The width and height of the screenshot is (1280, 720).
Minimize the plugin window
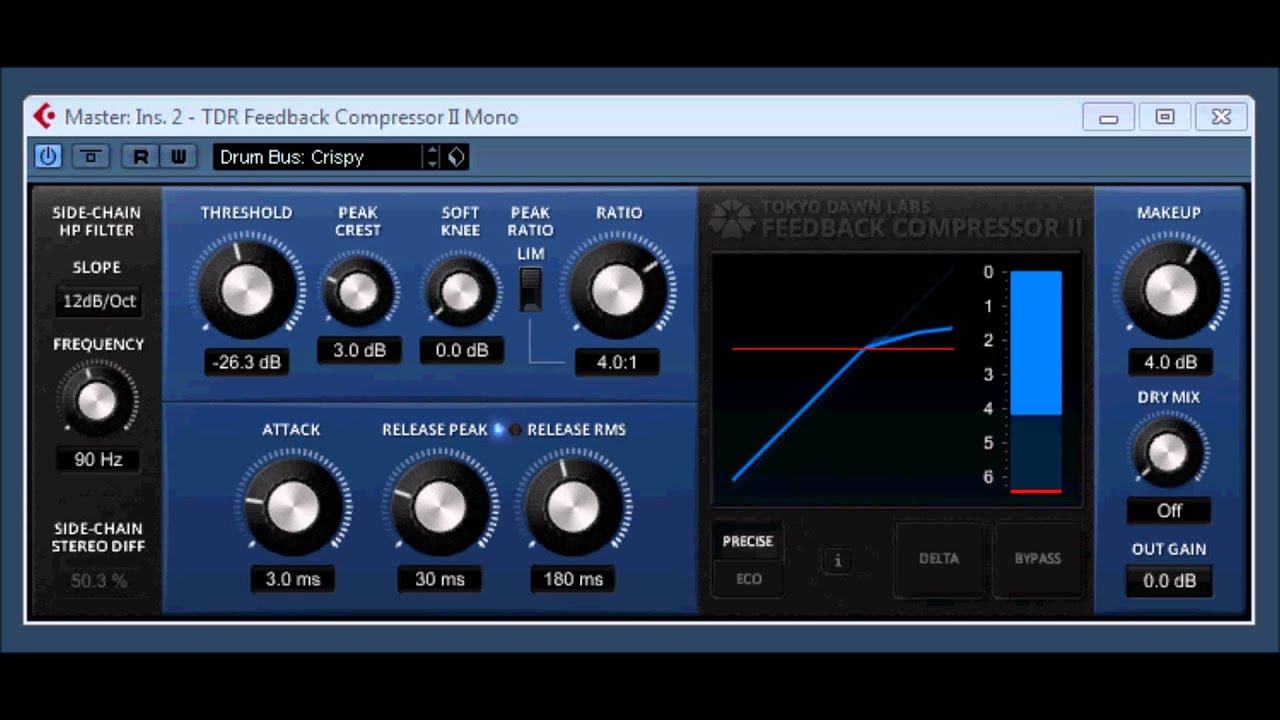tap(1108, 117)
